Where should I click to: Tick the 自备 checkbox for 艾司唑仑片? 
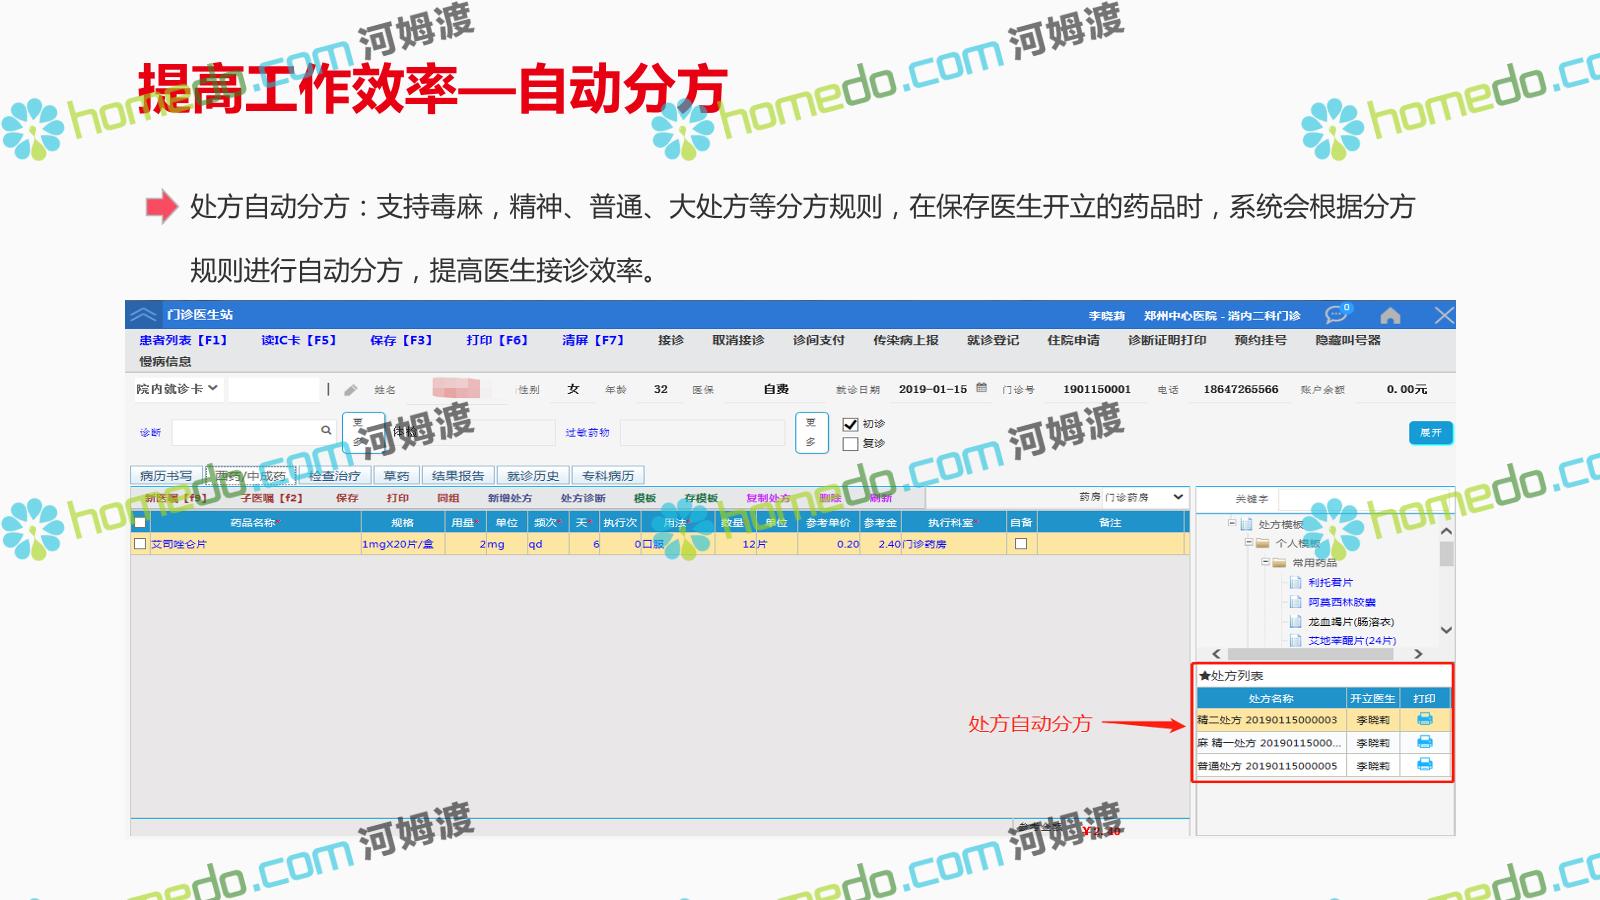[x=1021, y=544]
